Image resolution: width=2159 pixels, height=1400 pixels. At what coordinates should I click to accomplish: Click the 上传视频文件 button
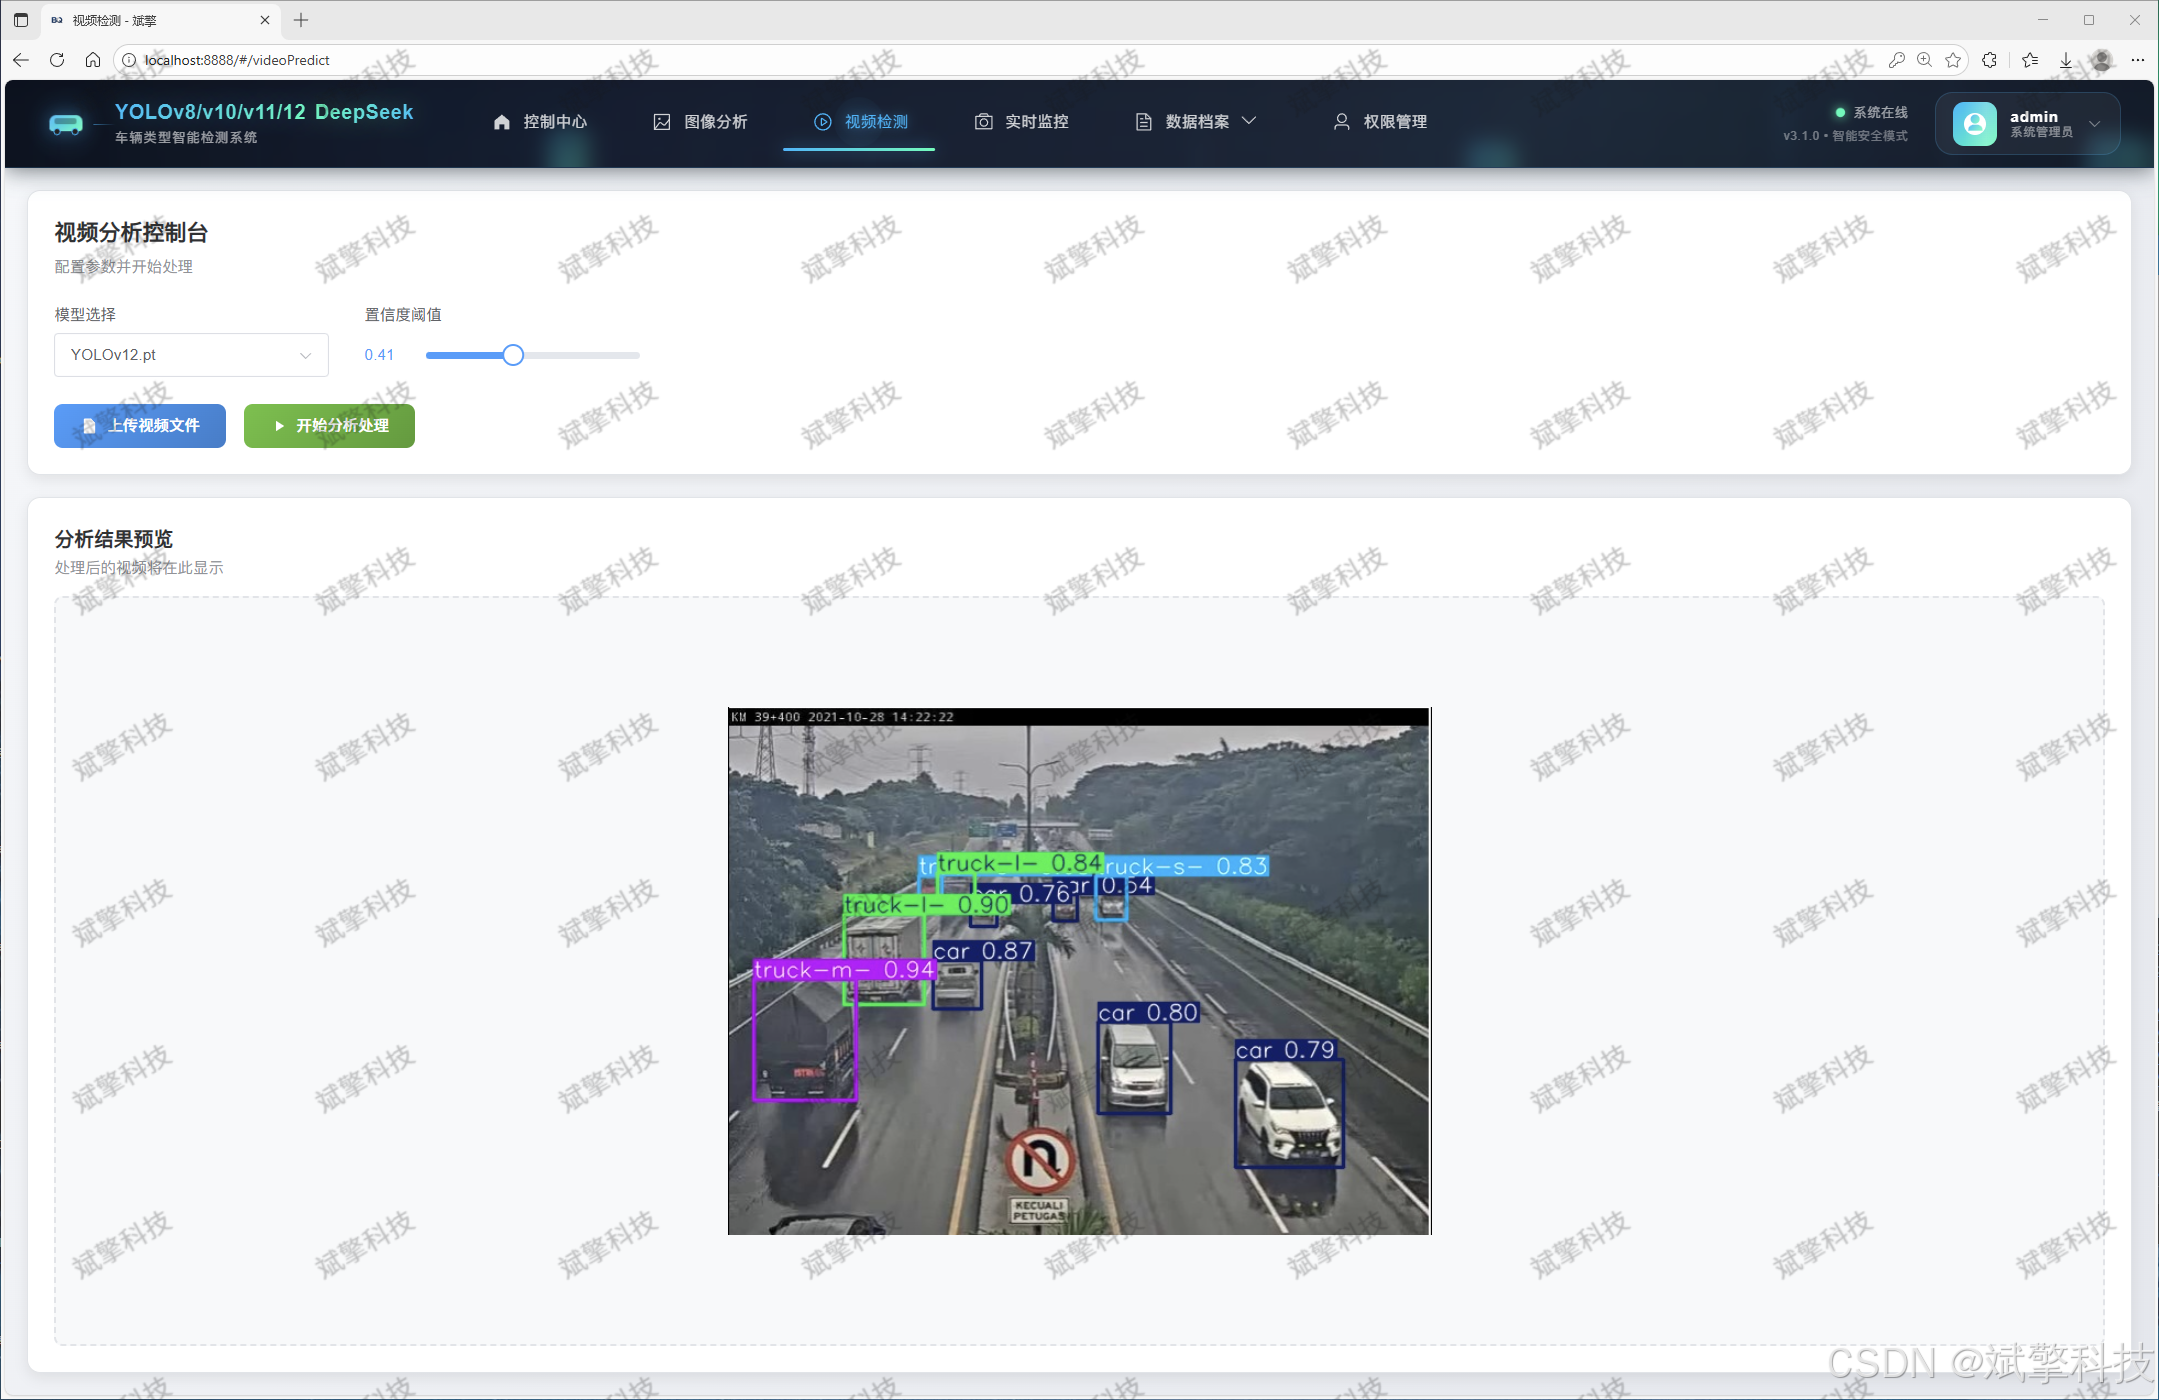coord(140,426)
